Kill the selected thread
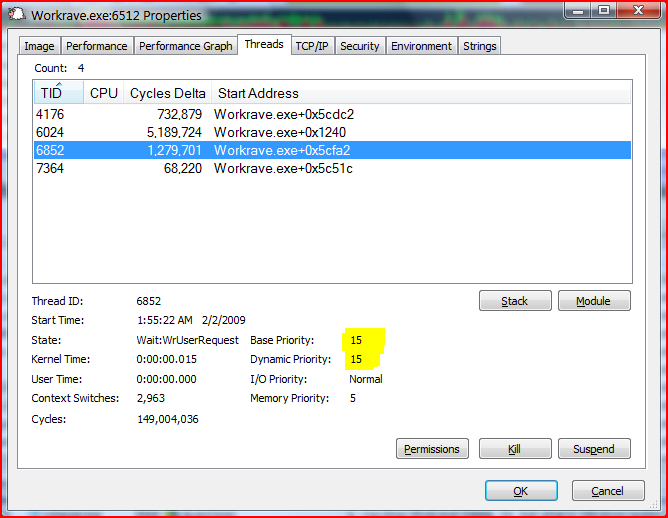The image size is (668, 518). coord(514,449)
